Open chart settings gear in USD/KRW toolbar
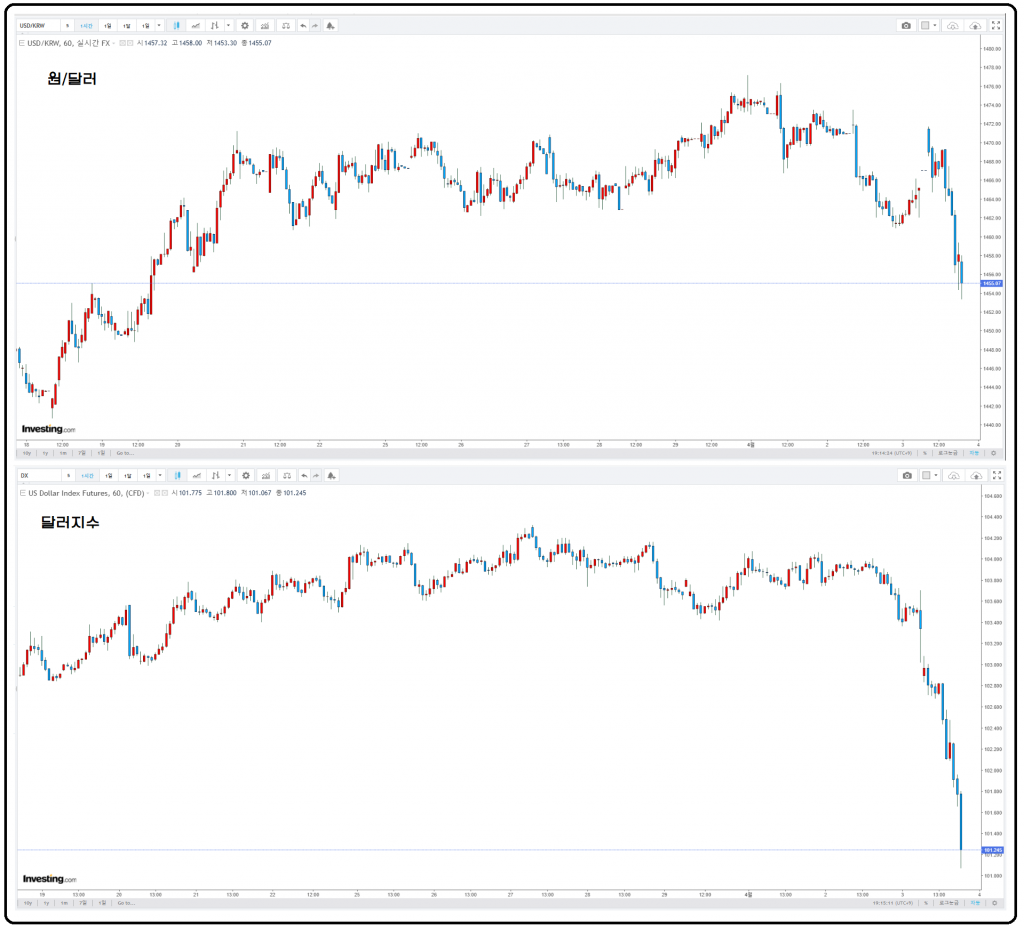Screen dimensions: 1024x927 (x=245, y=25)
